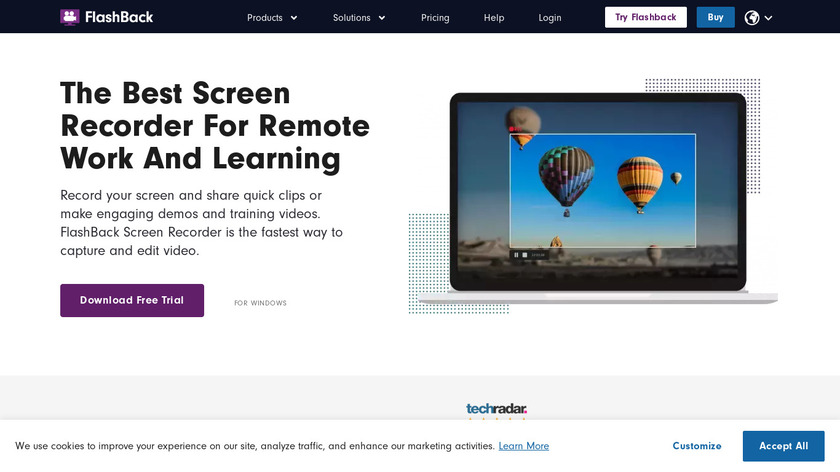Choose Customize cookie settings
Screen dimensions: 840x472
click(x=696, y=446)
